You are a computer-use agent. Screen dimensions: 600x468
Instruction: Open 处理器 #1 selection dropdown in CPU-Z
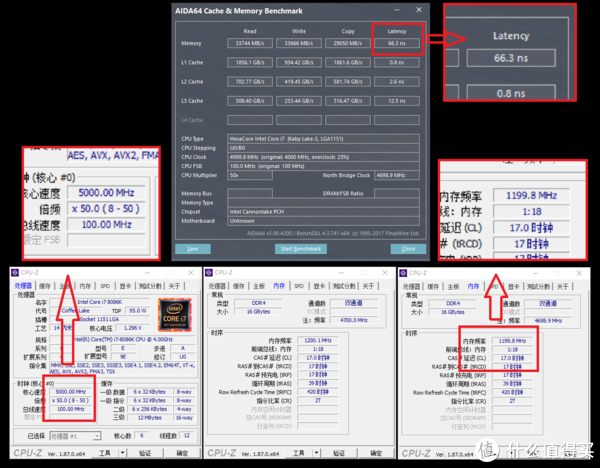(x=75, y=436)
